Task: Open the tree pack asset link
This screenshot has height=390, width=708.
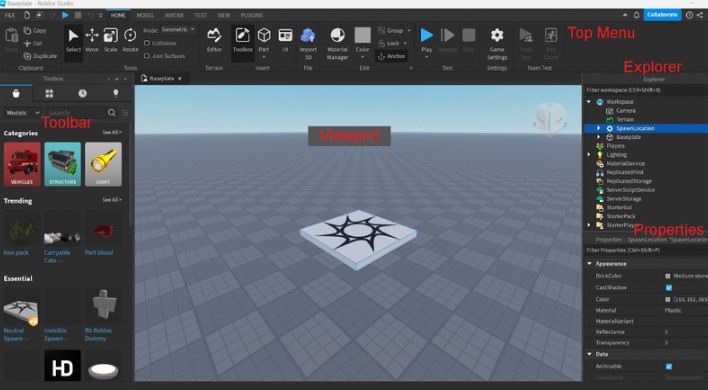Action: click(16, 253)
